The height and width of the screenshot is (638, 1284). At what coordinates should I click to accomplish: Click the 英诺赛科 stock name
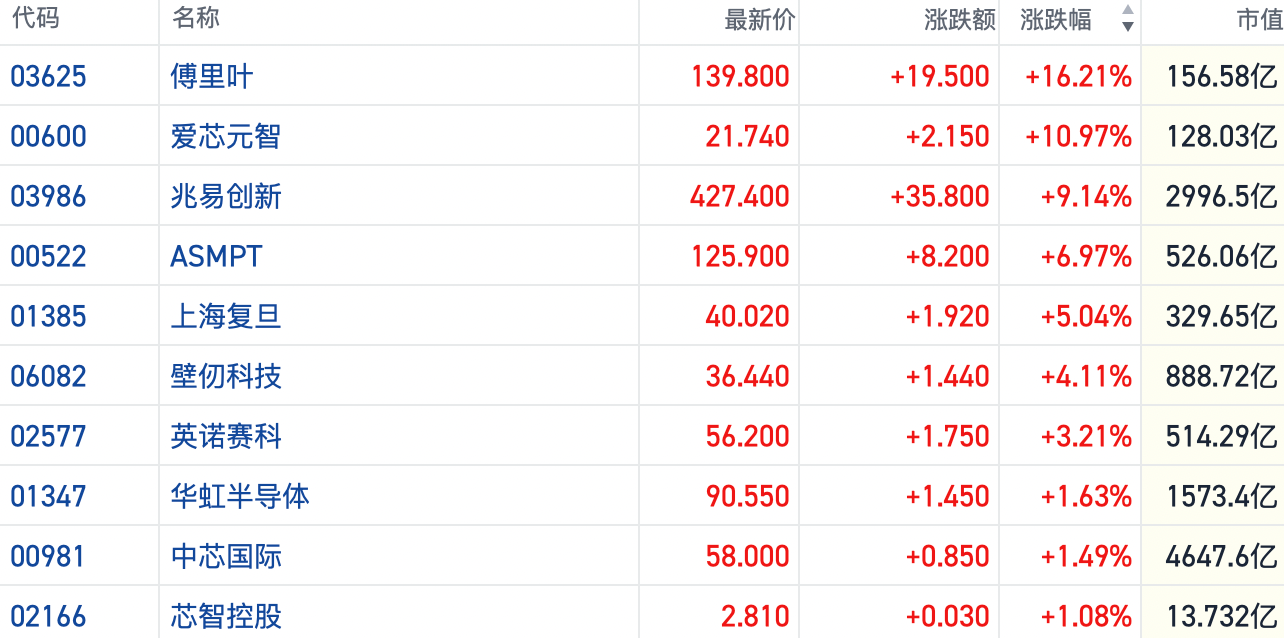[x=226, y=436]
